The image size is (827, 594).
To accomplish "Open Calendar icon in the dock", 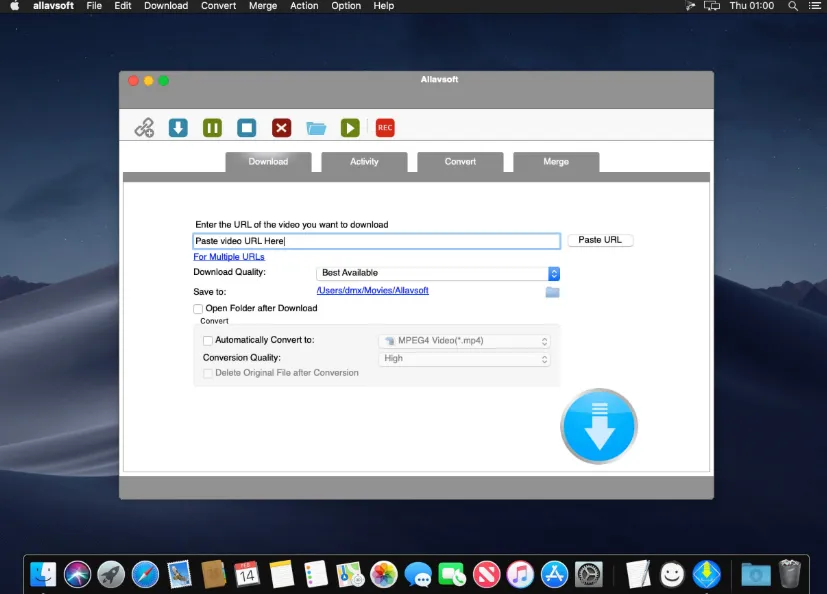I will click(x=247, y=574).
